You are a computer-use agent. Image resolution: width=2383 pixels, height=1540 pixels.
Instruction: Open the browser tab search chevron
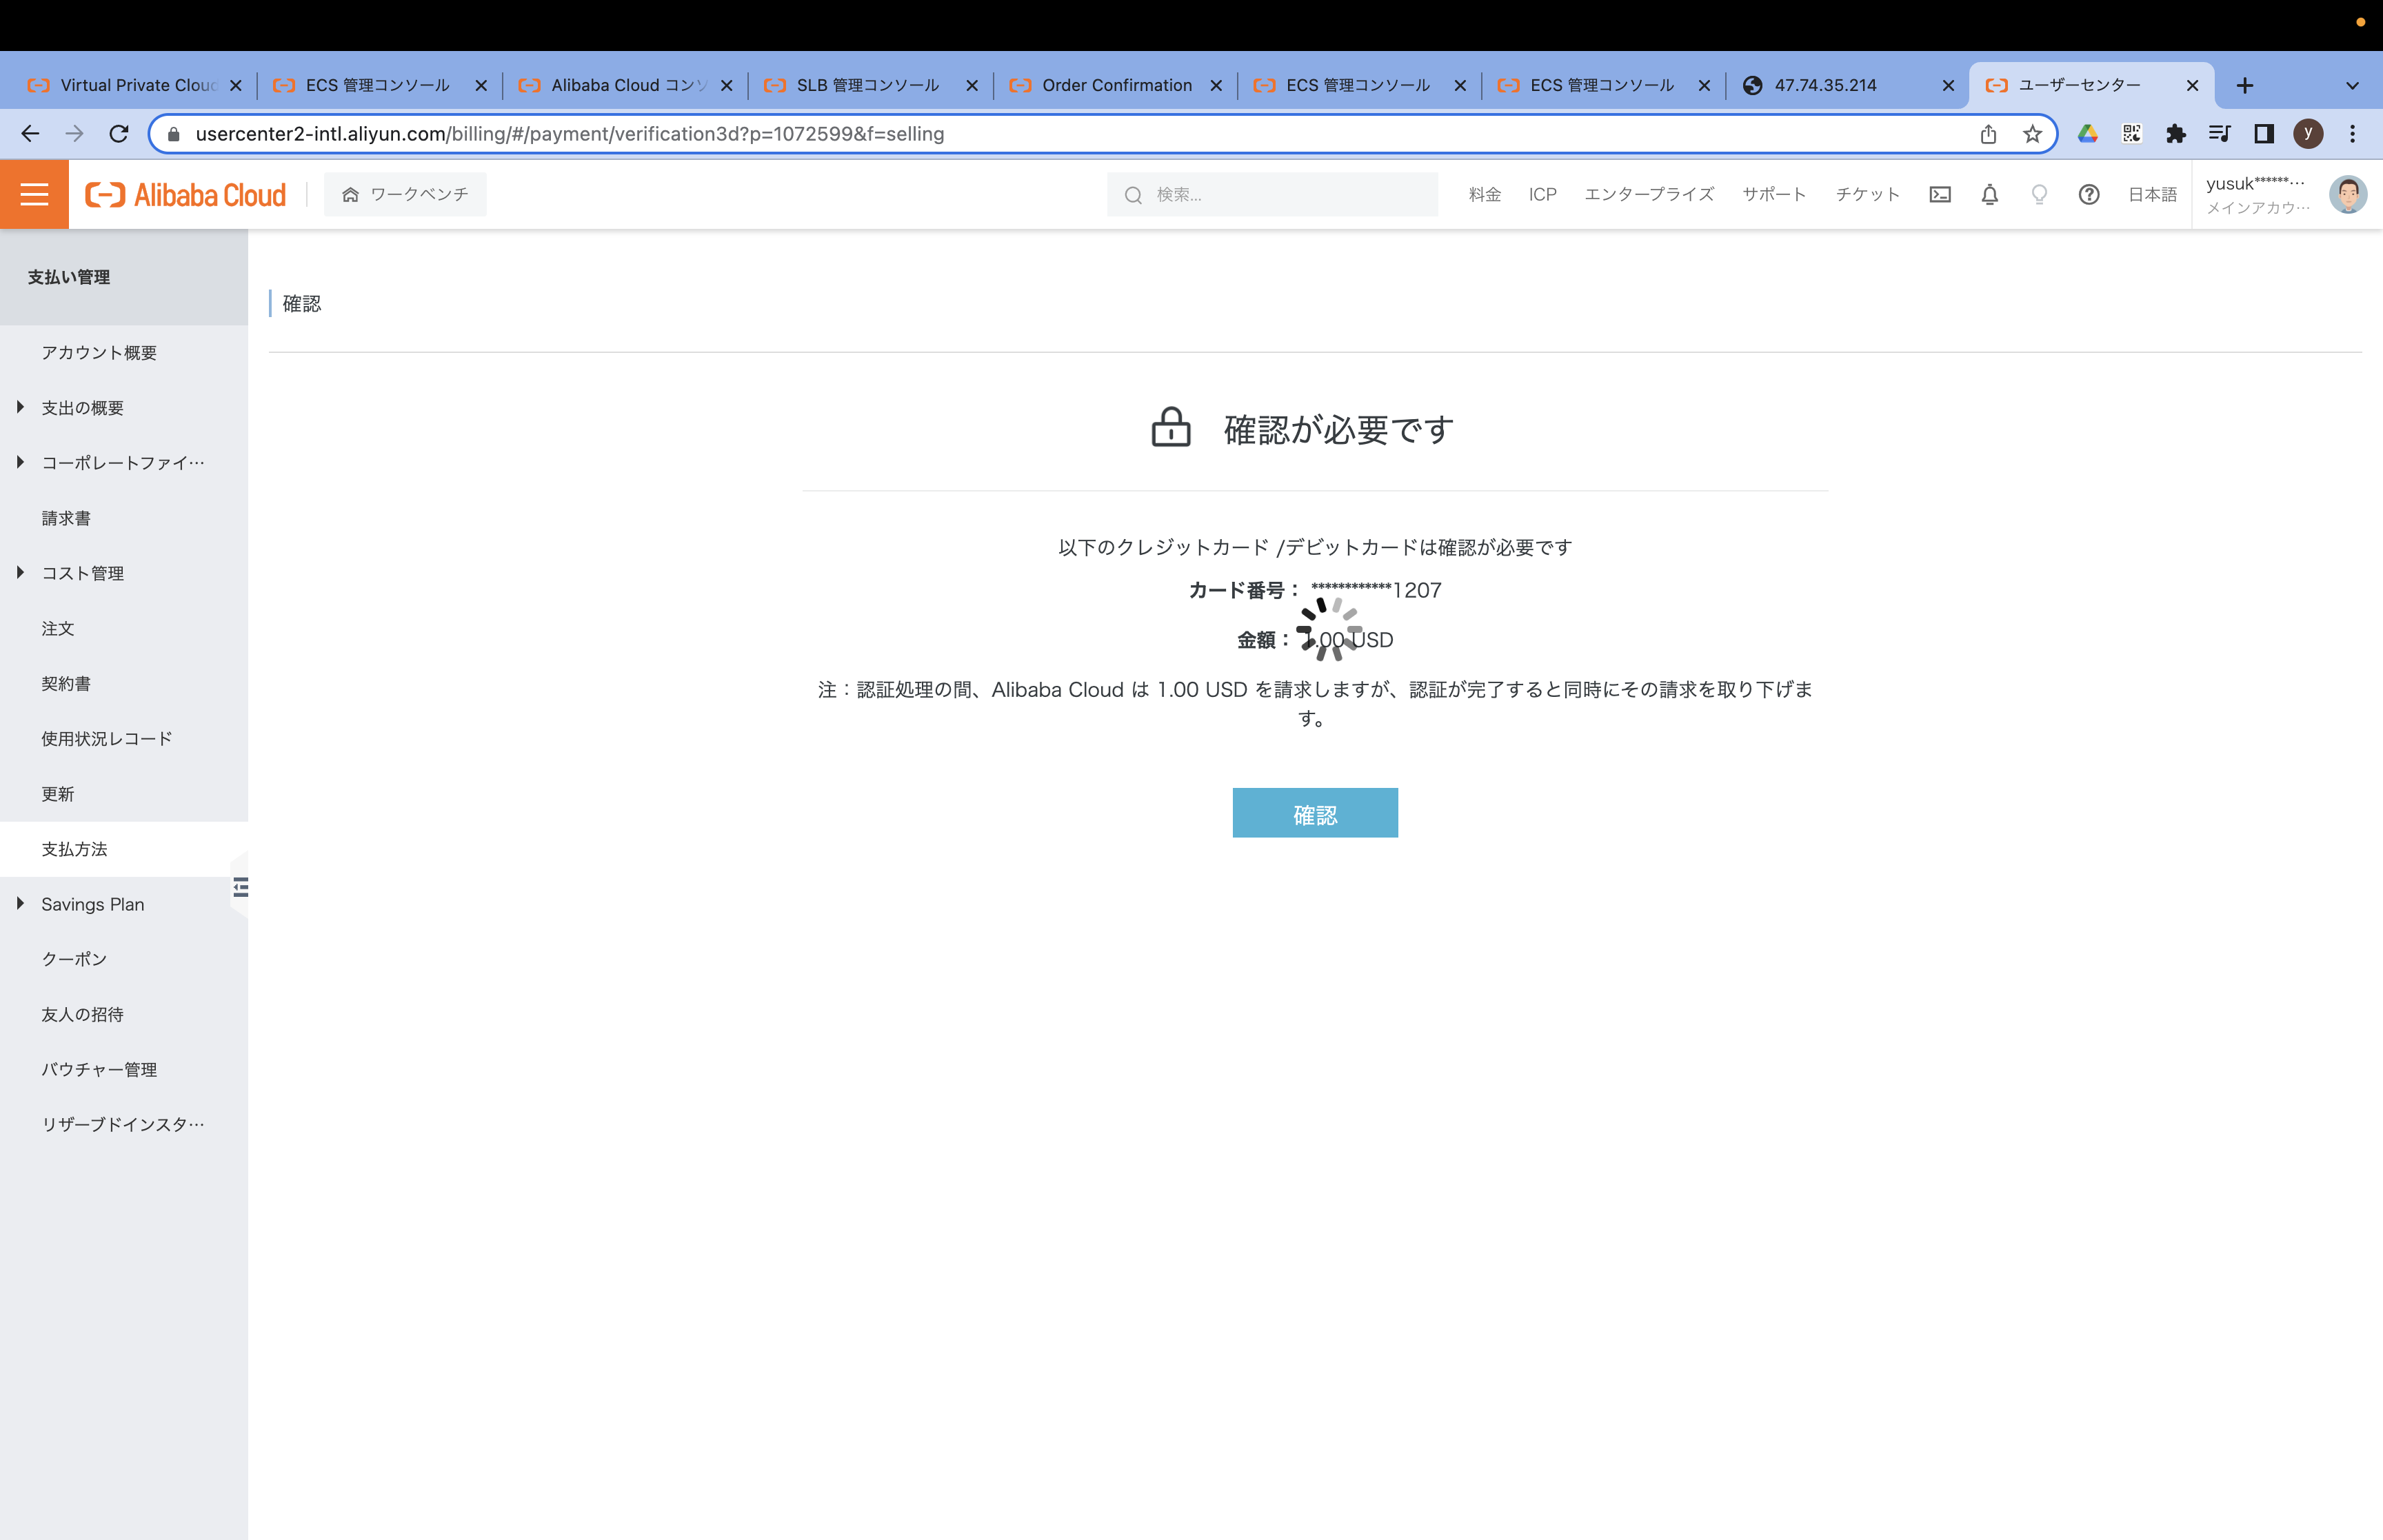(2351, 85)
